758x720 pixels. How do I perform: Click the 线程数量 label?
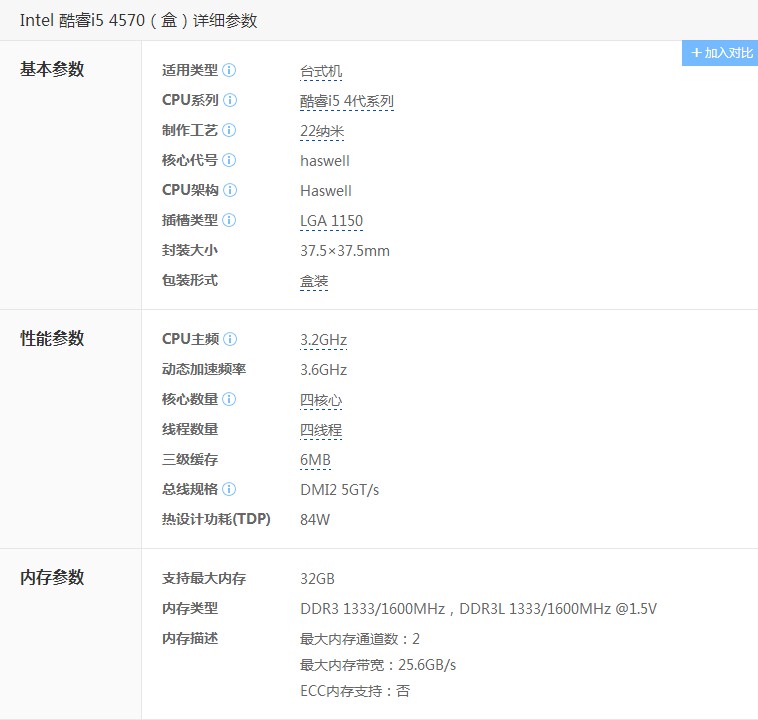[190, 429]
